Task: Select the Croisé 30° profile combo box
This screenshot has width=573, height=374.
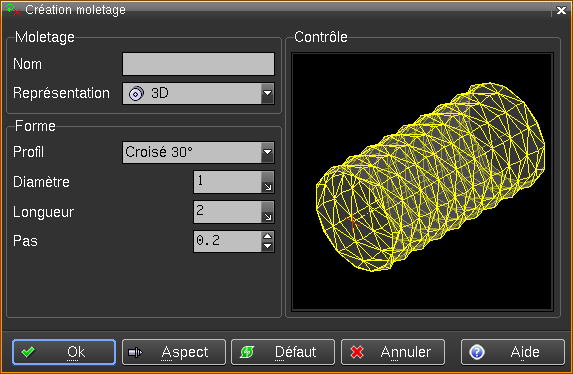Action: 198,152
